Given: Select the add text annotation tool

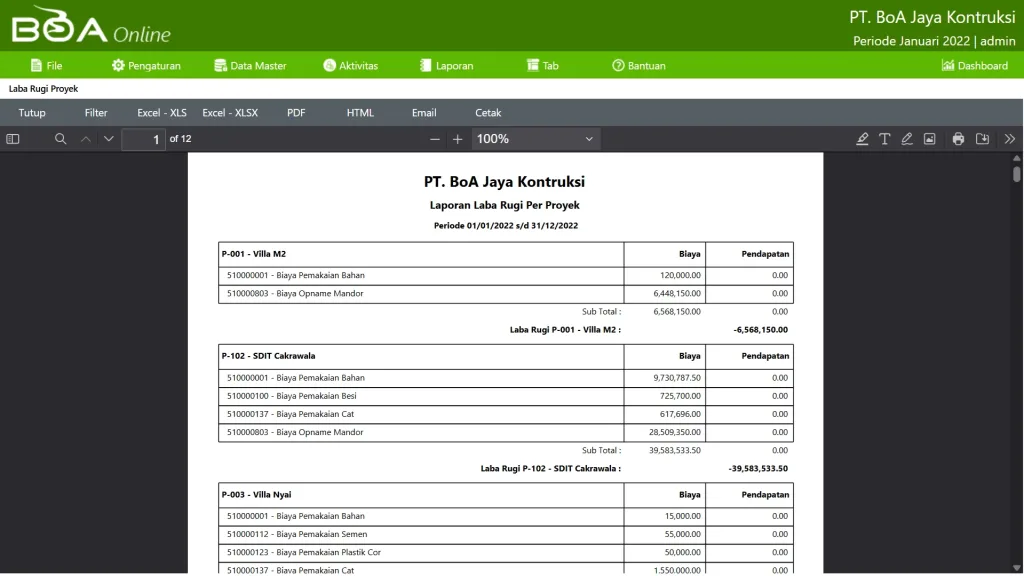Looking at the screenshot, I should [x=885, y=139].
